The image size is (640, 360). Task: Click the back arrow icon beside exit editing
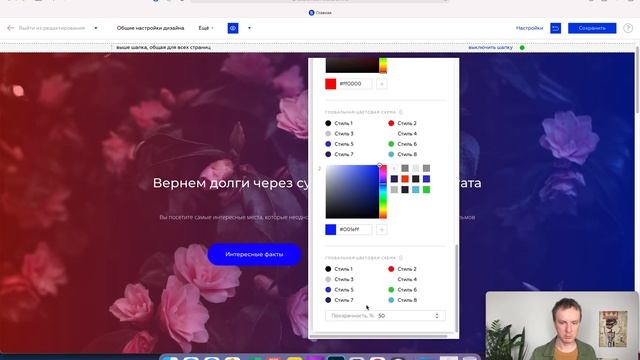click(11, 28)
